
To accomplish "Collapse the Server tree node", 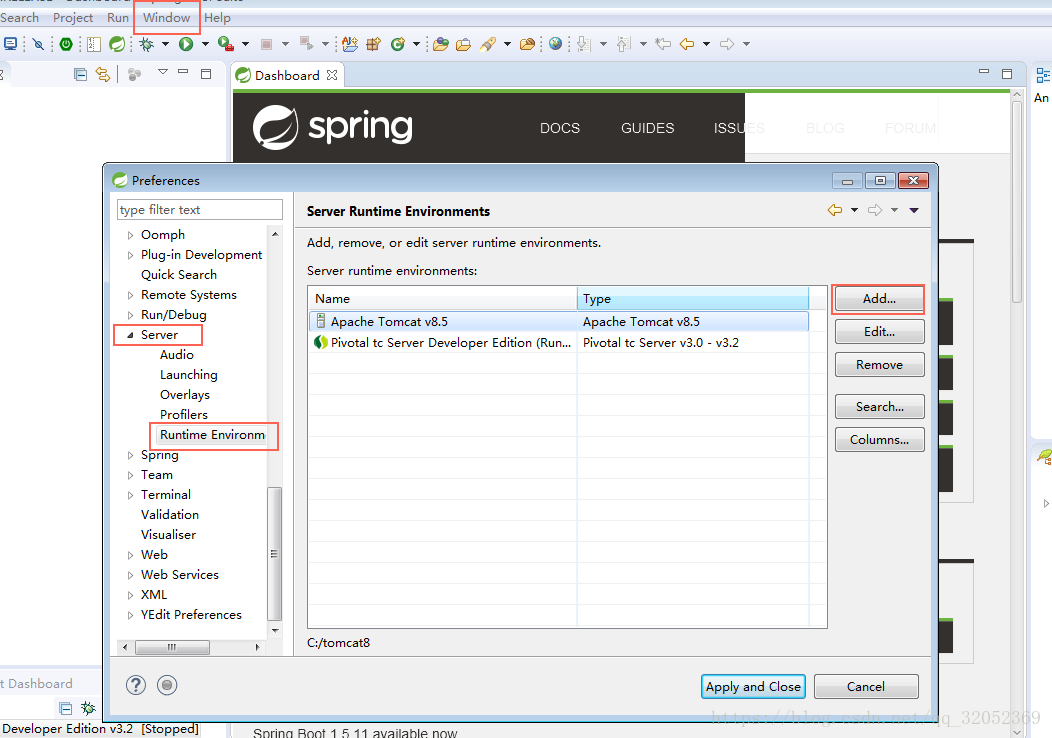I will pos(130,335).
